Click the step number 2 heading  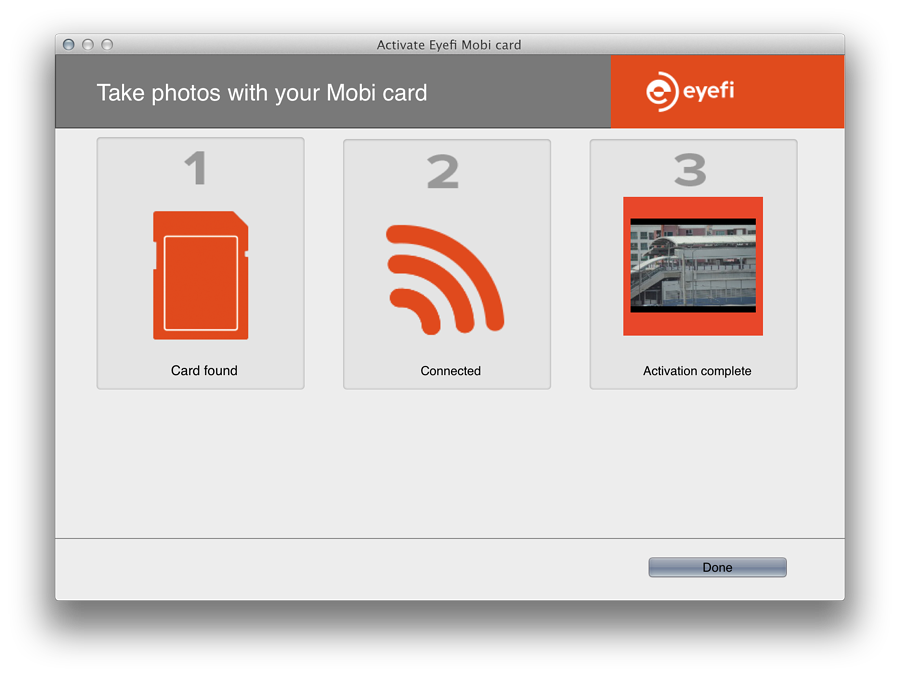443,171
